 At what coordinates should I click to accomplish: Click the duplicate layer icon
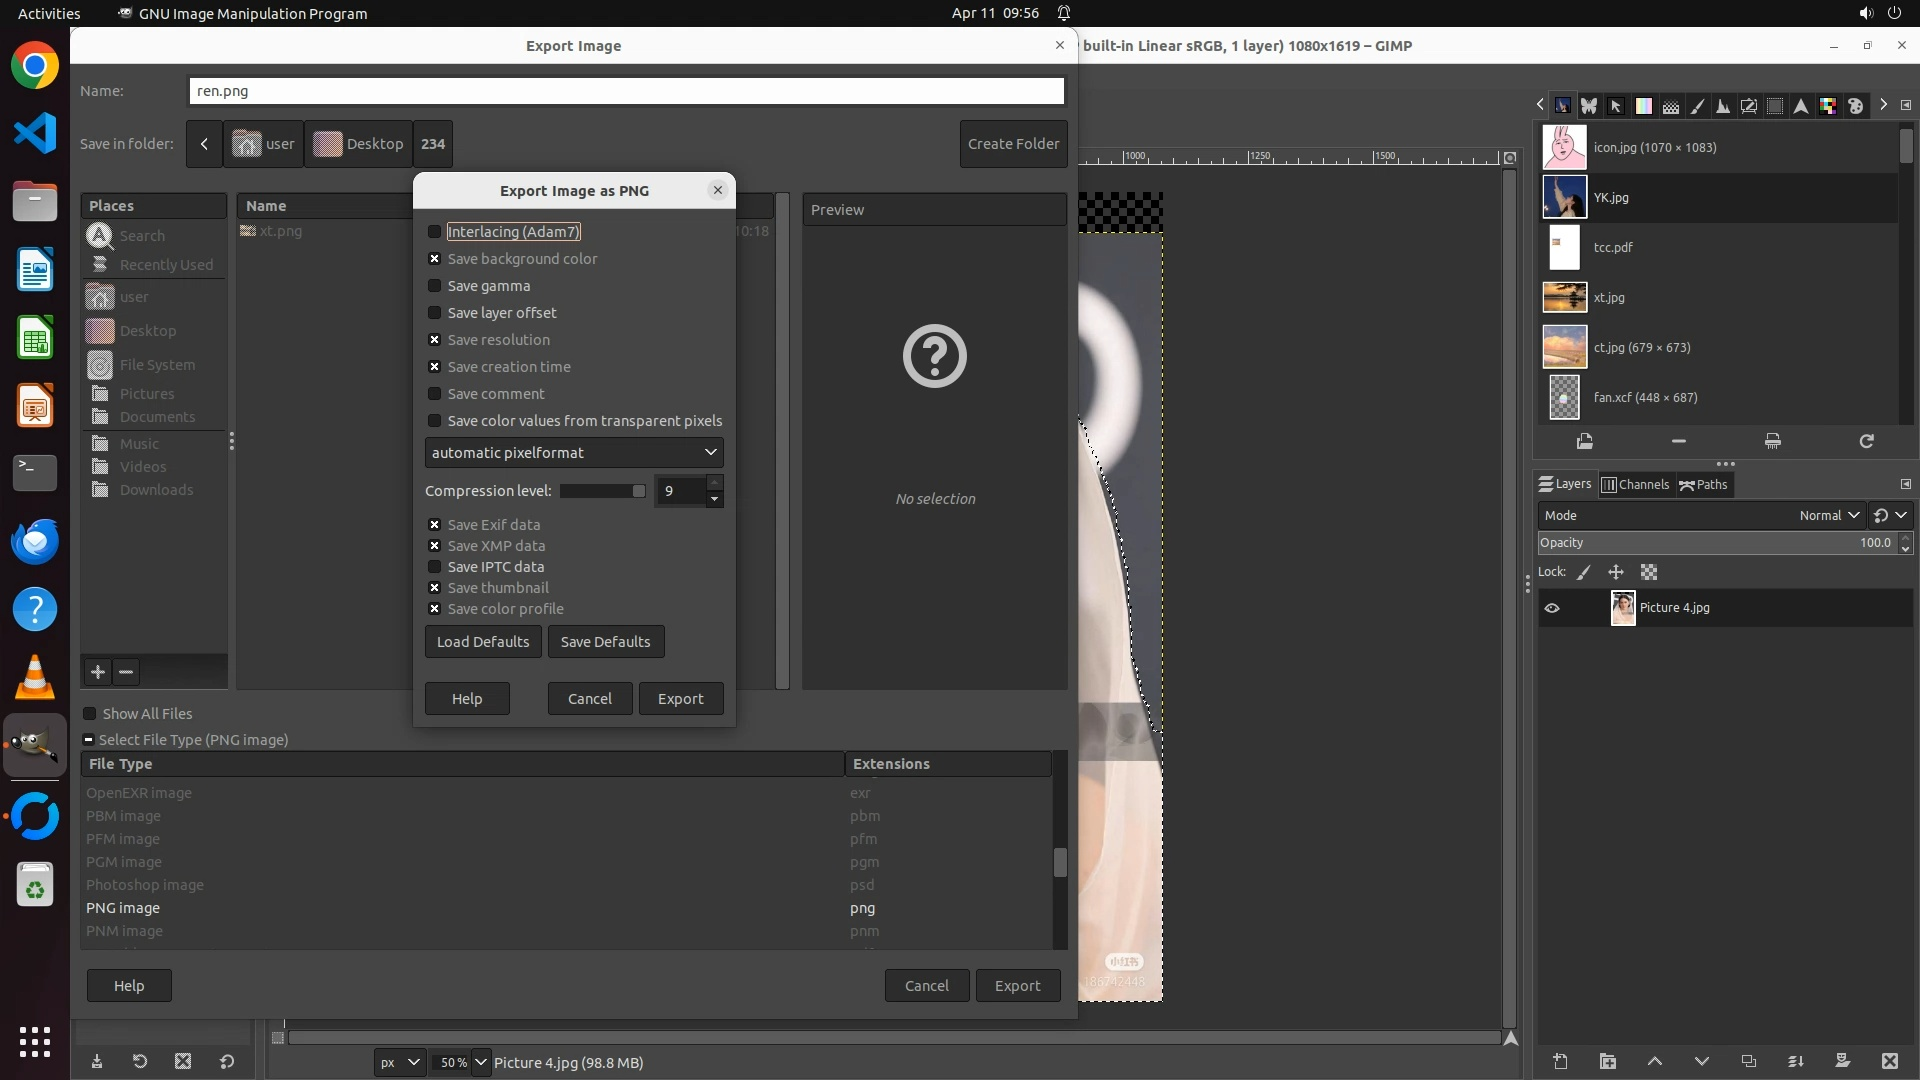coord(1748,1061)
